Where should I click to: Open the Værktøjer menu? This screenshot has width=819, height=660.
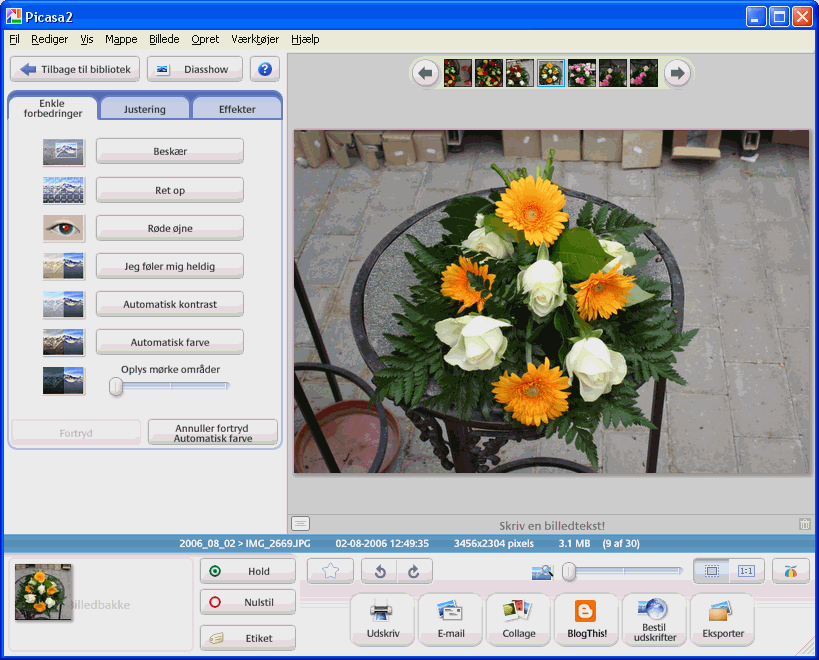pyautogui.click(x=255, y=39)
